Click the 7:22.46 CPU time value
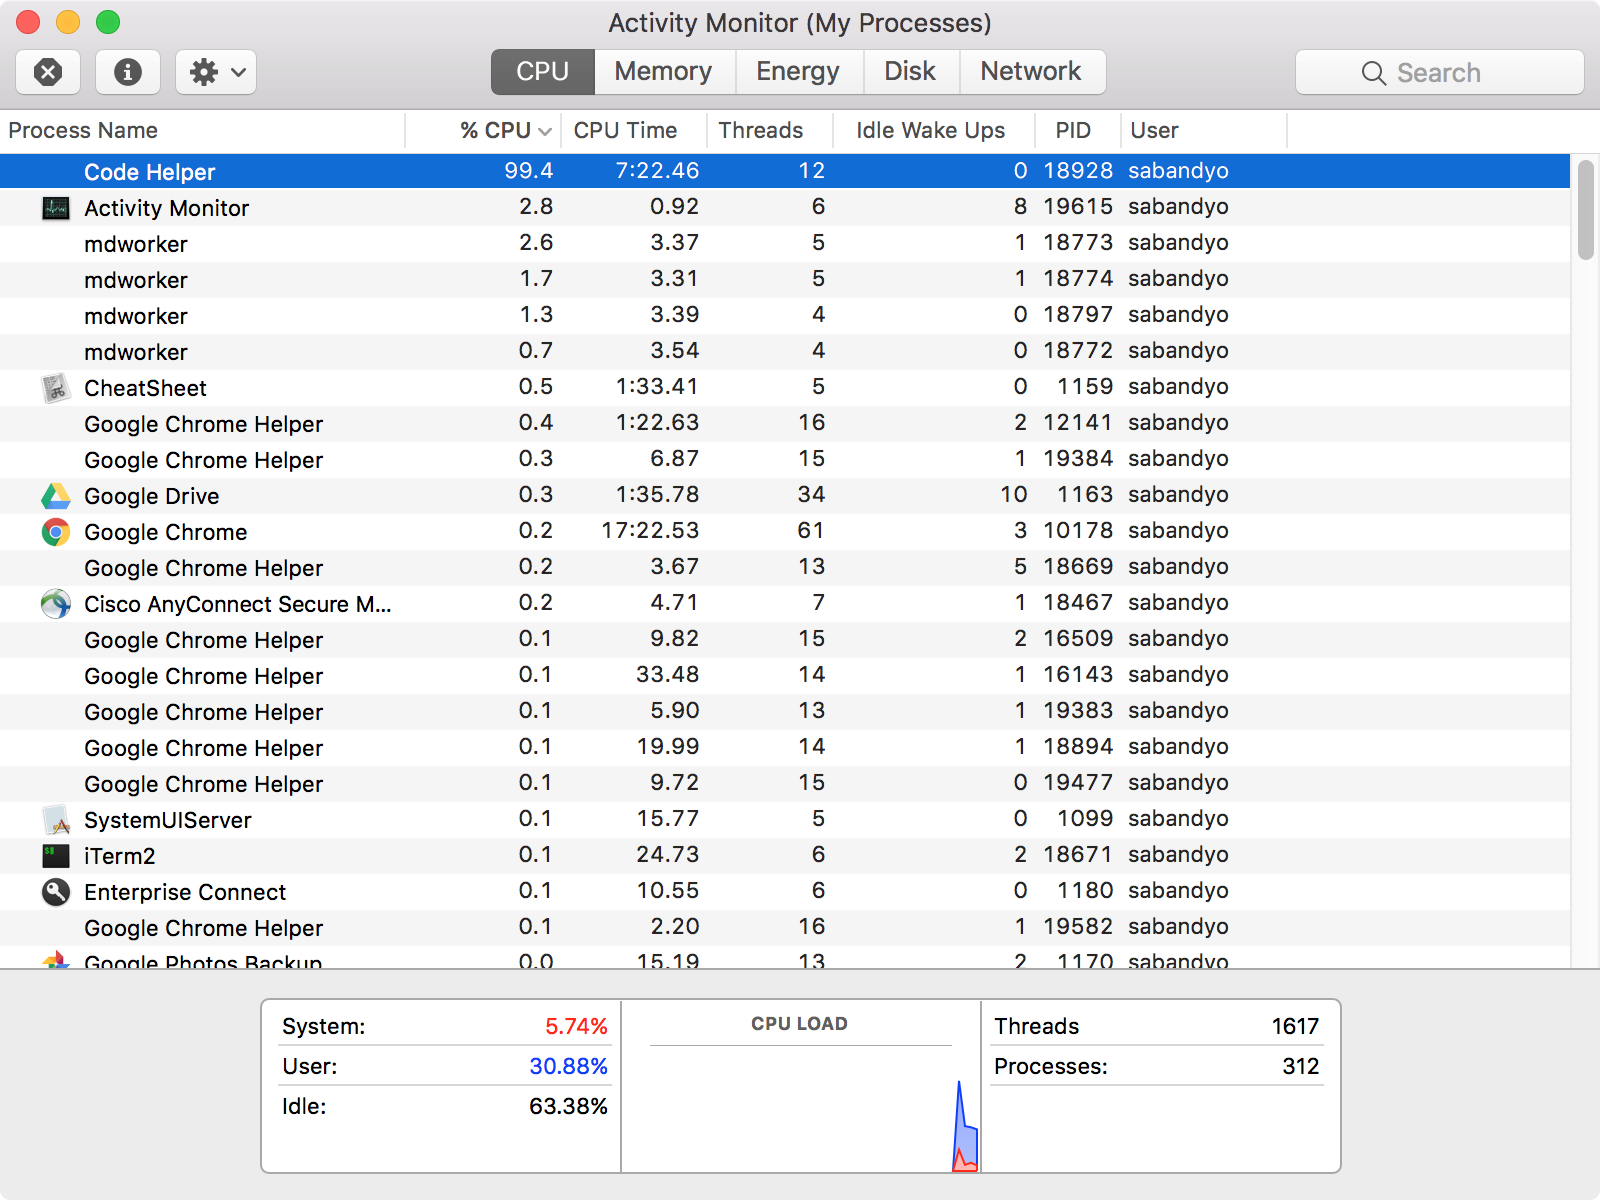 [657, 171]
